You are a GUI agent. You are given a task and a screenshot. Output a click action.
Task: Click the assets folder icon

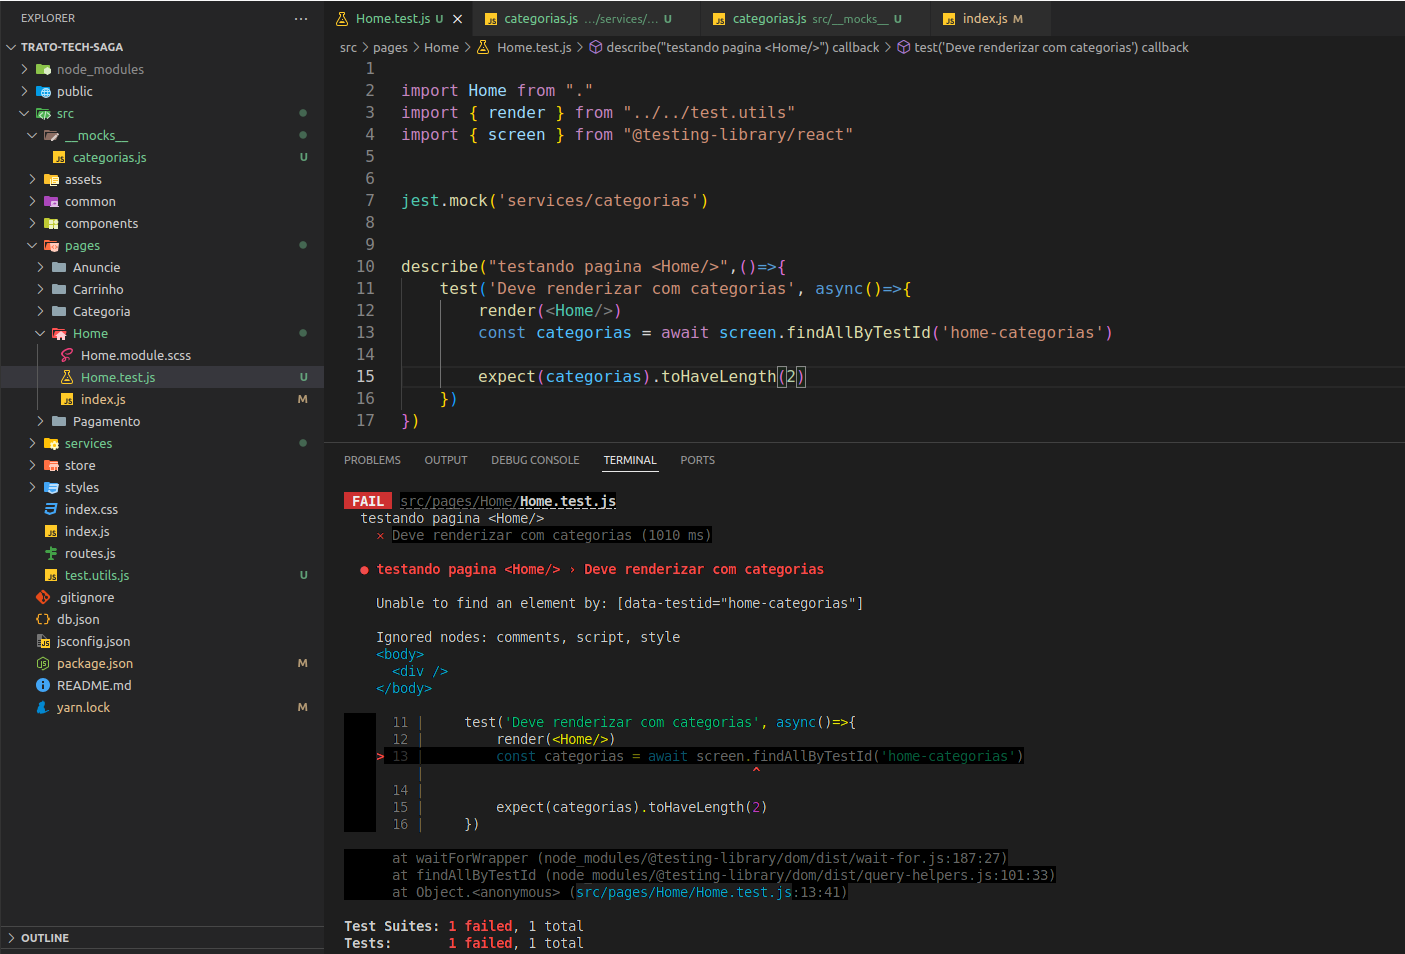coord(51,179)
